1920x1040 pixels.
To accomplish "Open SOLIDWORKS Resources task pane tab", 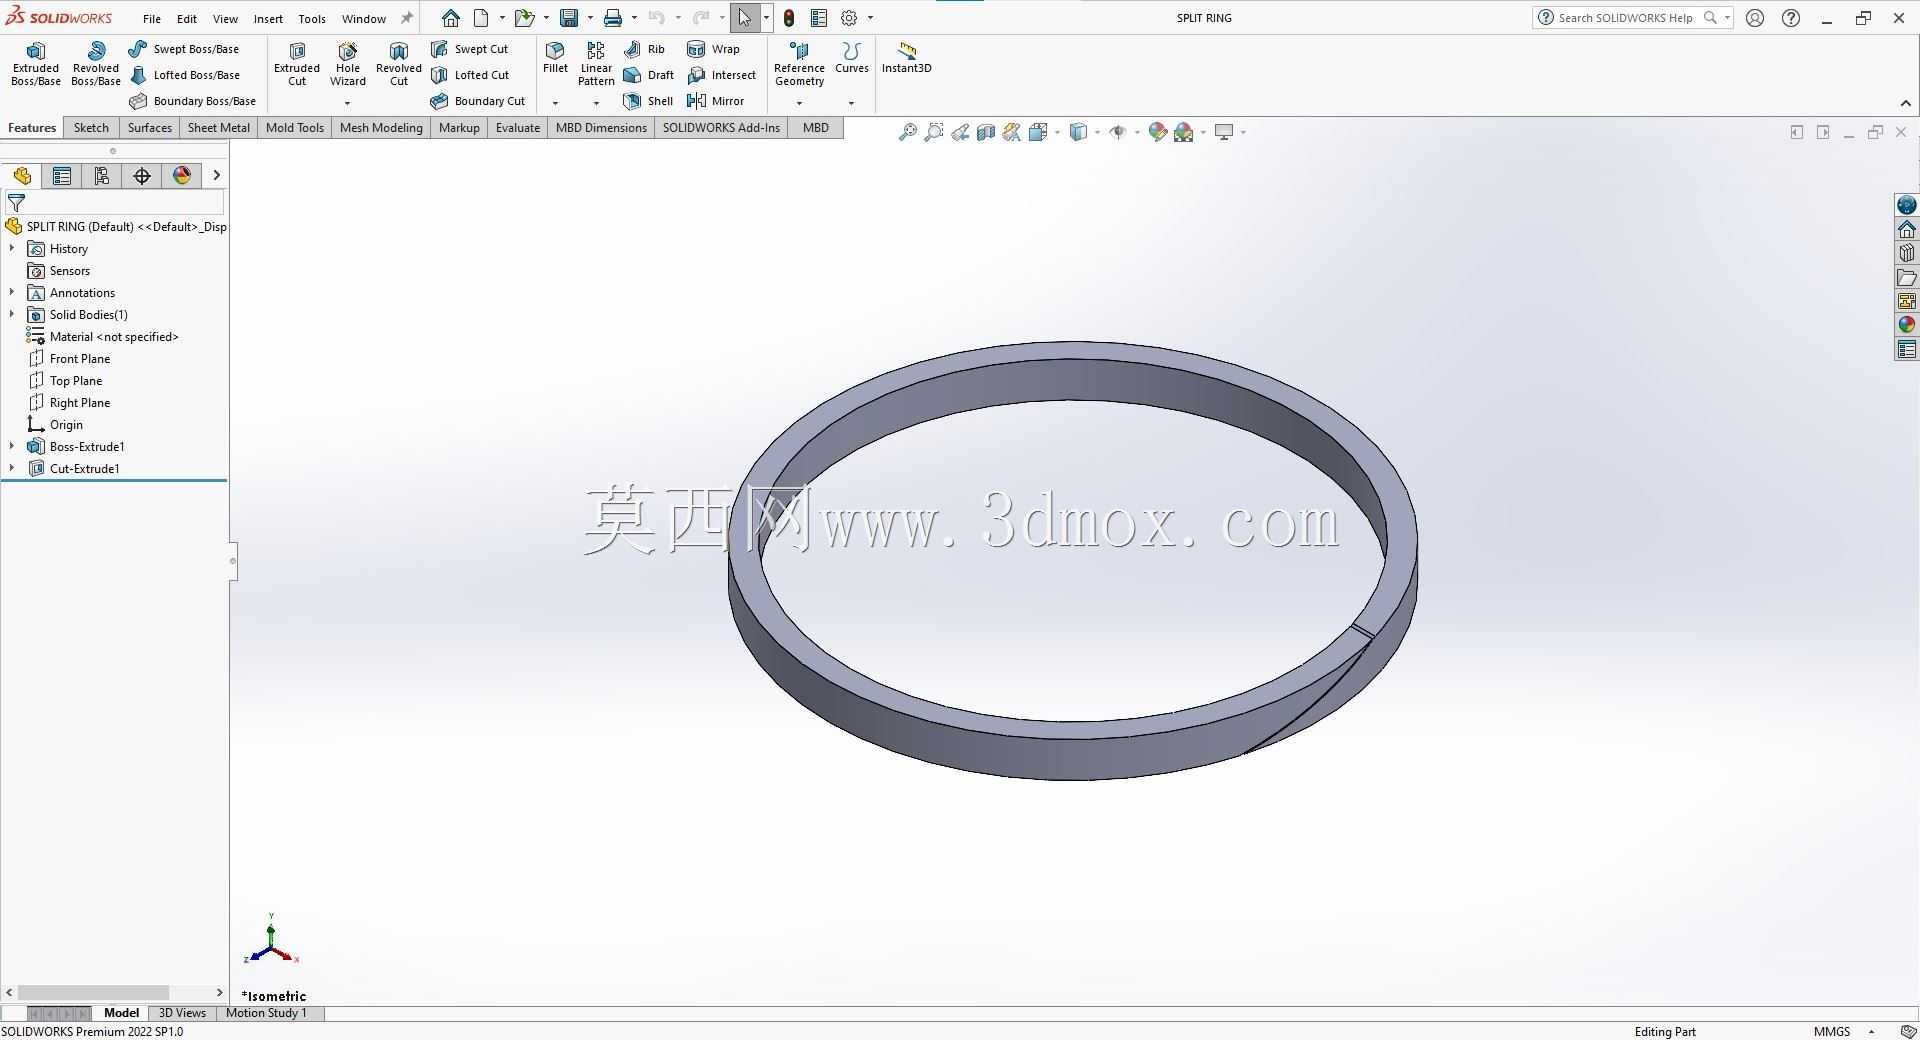I will pyautogui.click(x=1907, y=229).
